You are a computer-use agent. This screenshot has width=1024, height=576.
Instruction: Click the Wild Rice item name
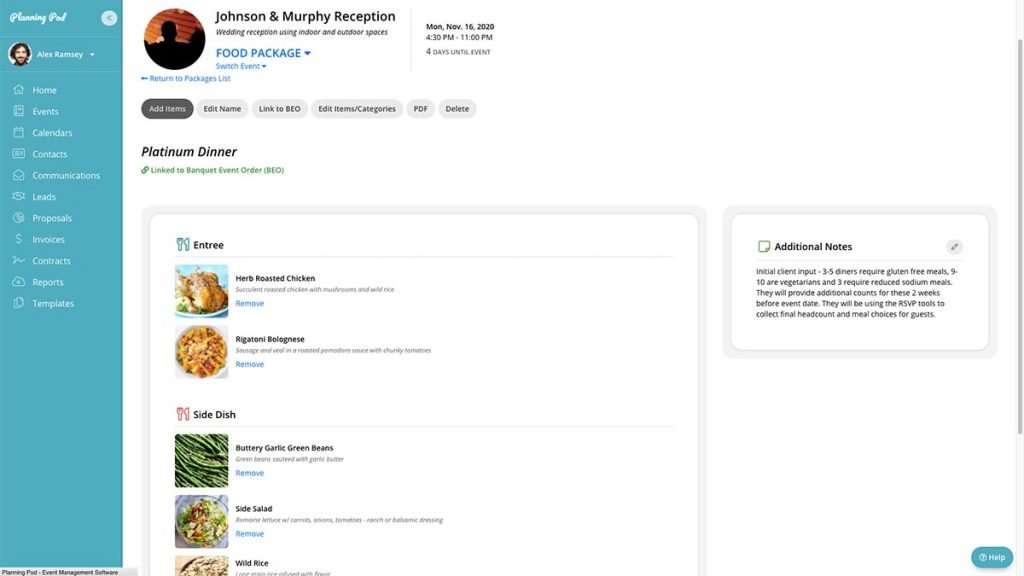coord(252,563)
